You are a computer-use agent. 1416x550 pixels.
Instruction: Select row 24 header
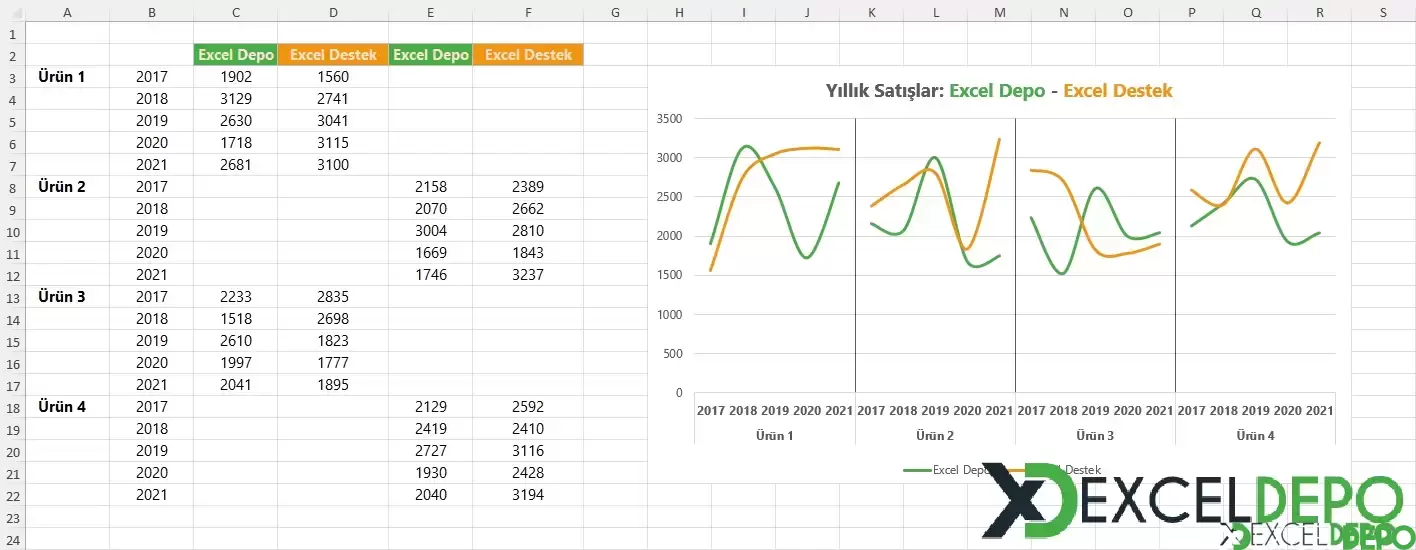pyautogui.click(x=12, y=539)
